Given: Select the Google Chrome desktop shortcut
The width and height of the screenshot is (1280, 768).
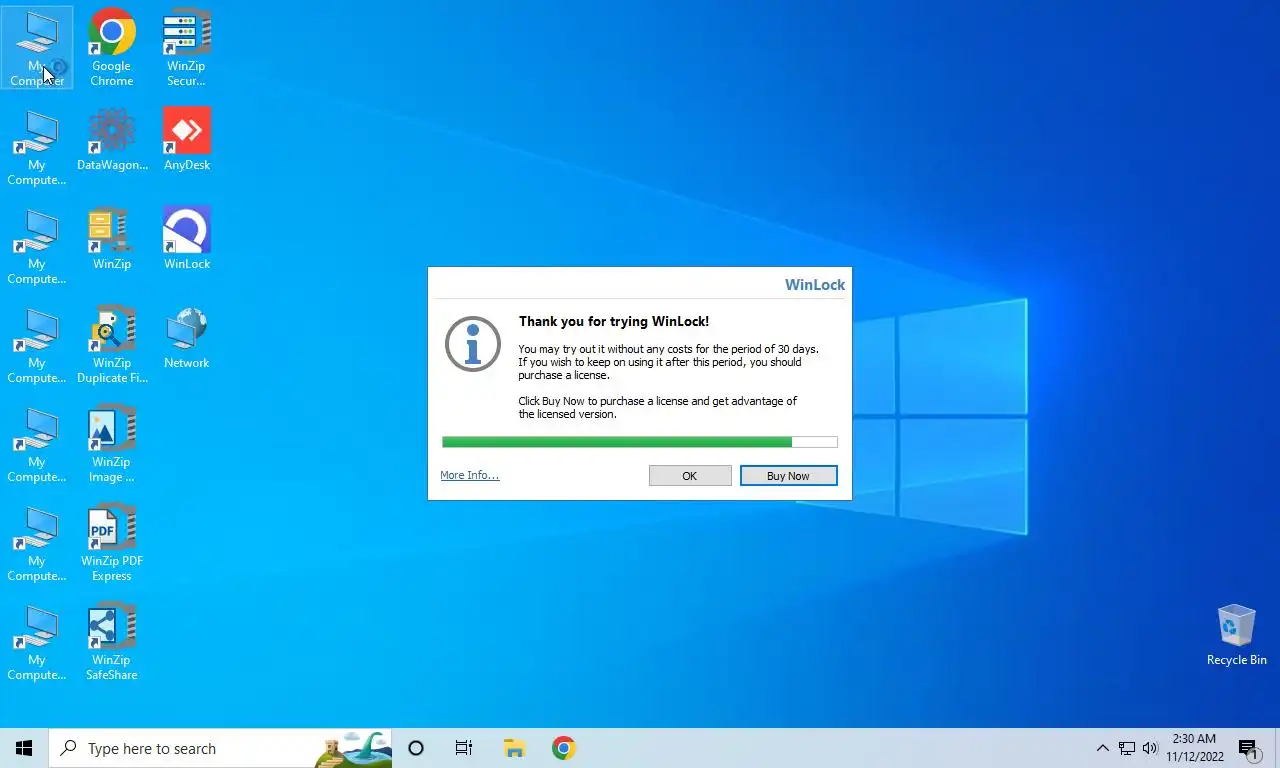Looking at the screenshot, I should click(x=112, y=48).
